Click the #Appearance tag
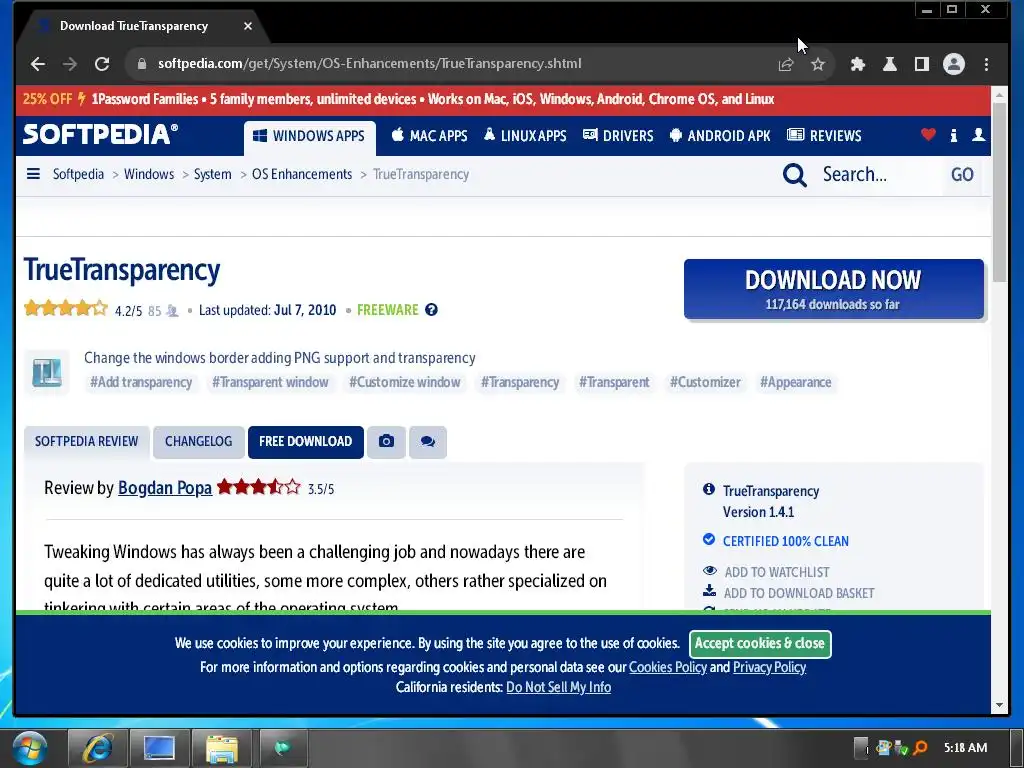This screenshot has height=768, width=1024. coord(795,382)
